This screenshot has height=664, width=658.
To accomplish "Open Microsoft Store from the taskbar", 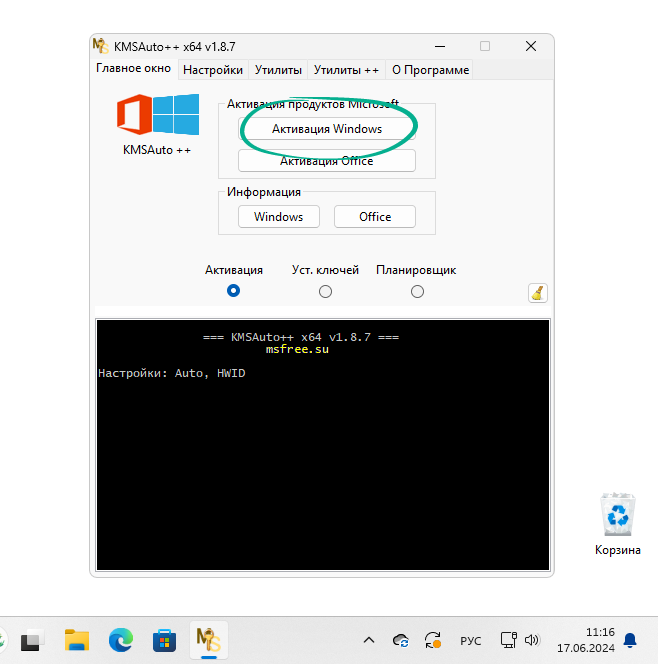I will 165,640.
